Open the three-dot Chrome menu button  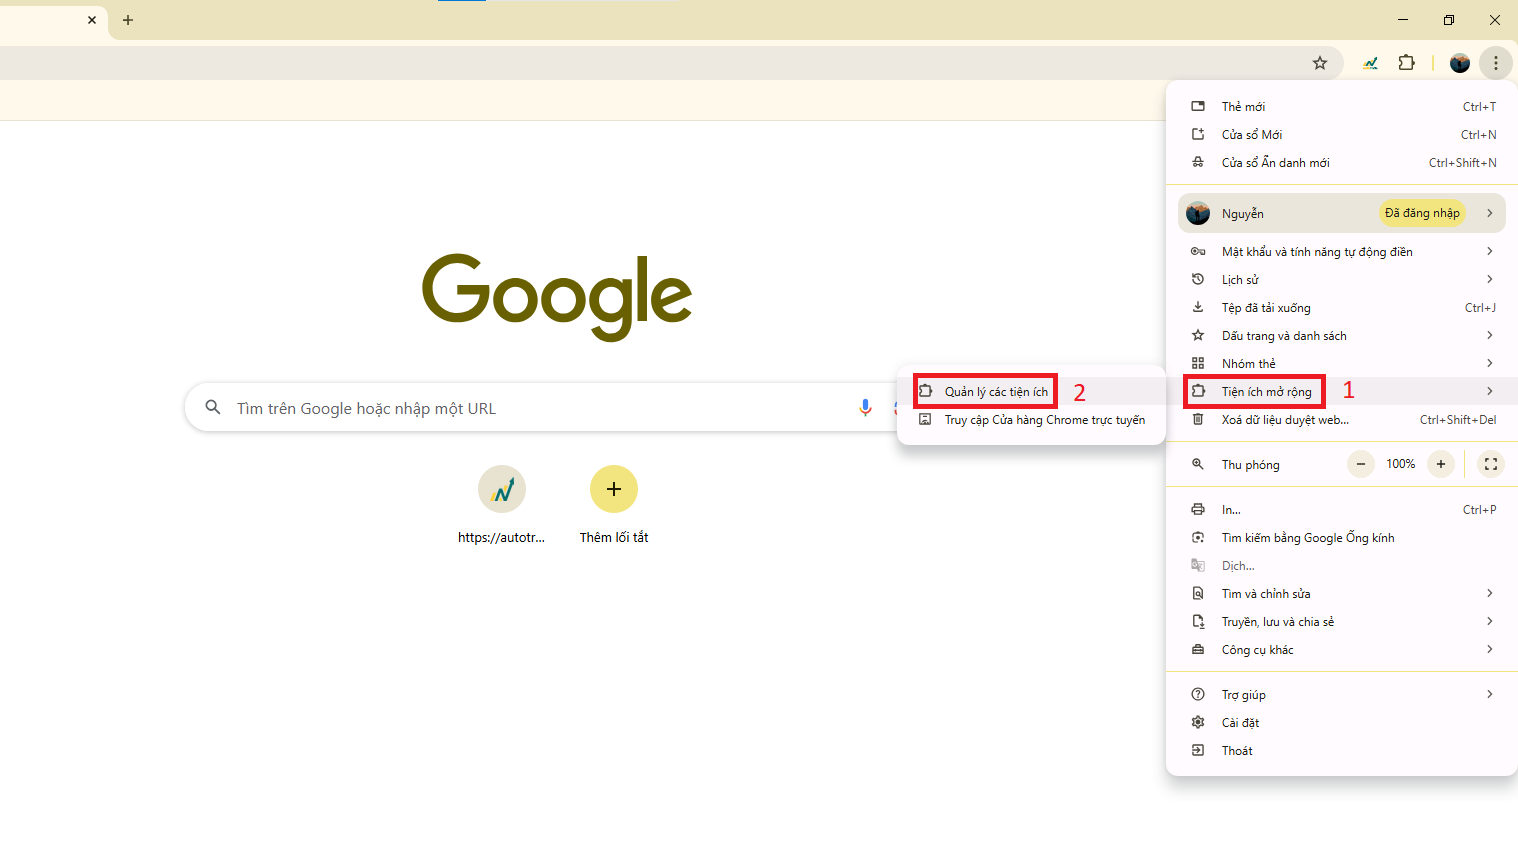click(x=1496, y=63)
